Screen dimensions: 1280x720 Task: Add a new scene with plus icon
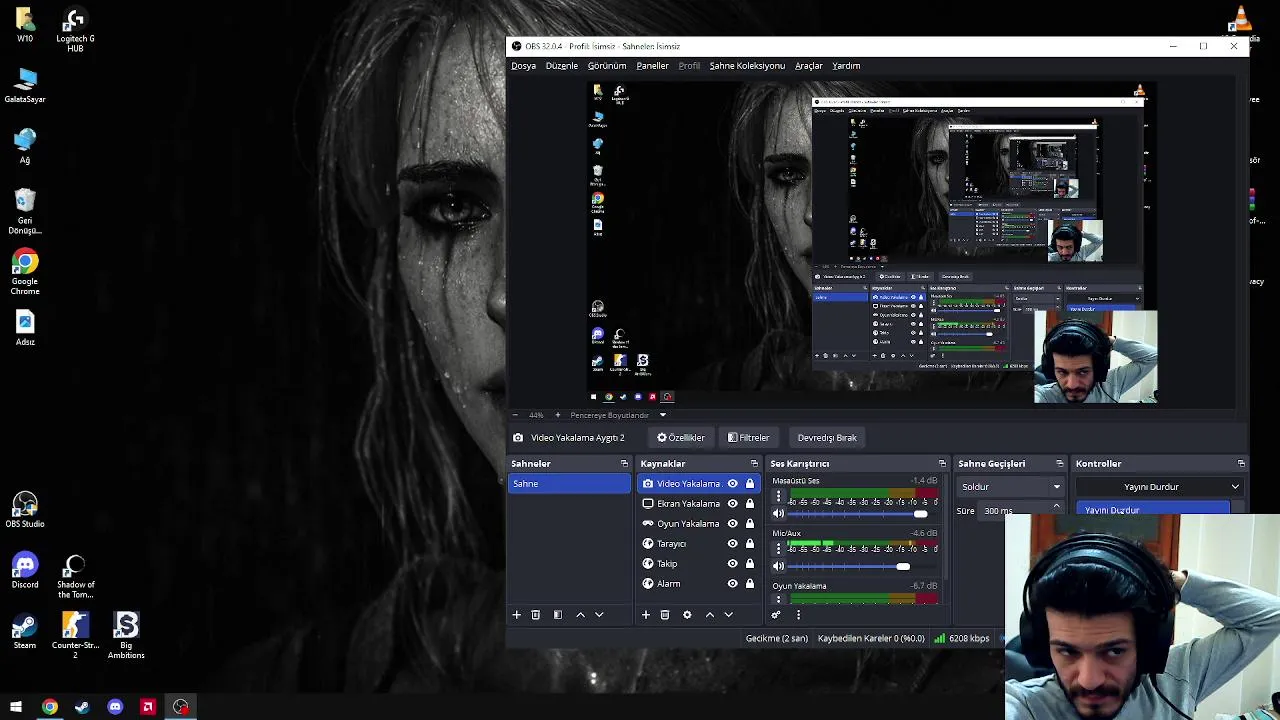pyautogui.click(x=516, y=615)
